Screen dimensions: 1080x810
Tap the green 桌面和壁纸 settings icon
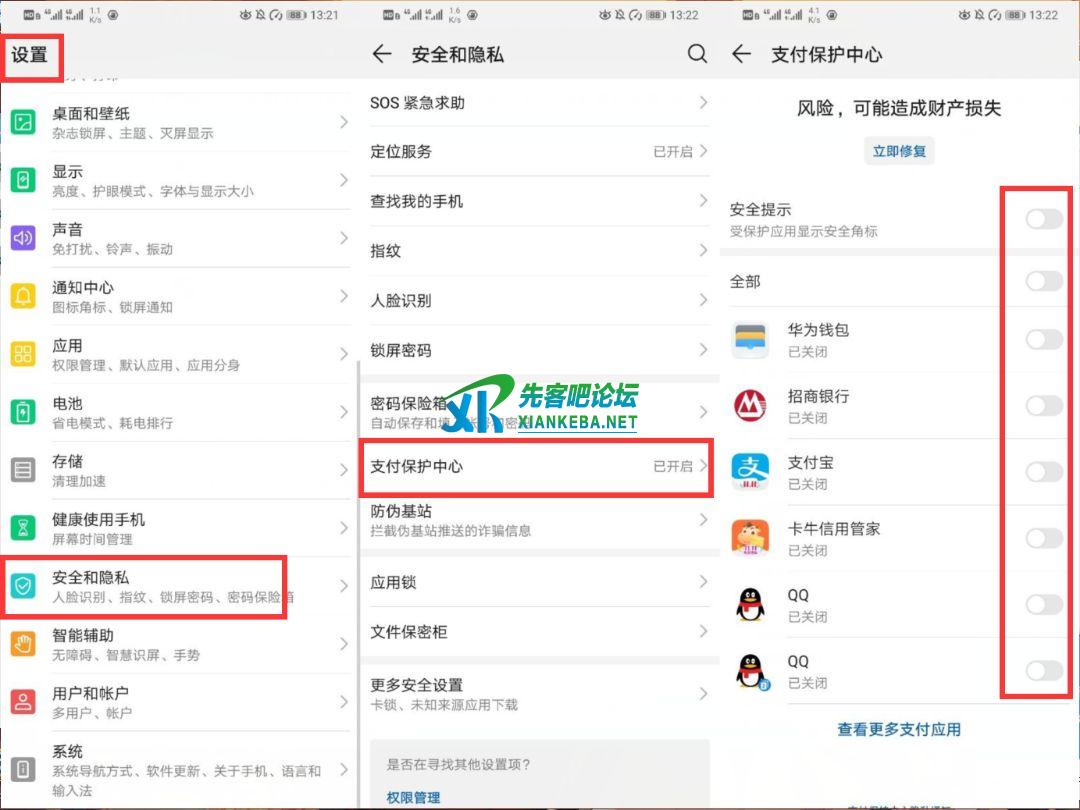pos(22,122)
